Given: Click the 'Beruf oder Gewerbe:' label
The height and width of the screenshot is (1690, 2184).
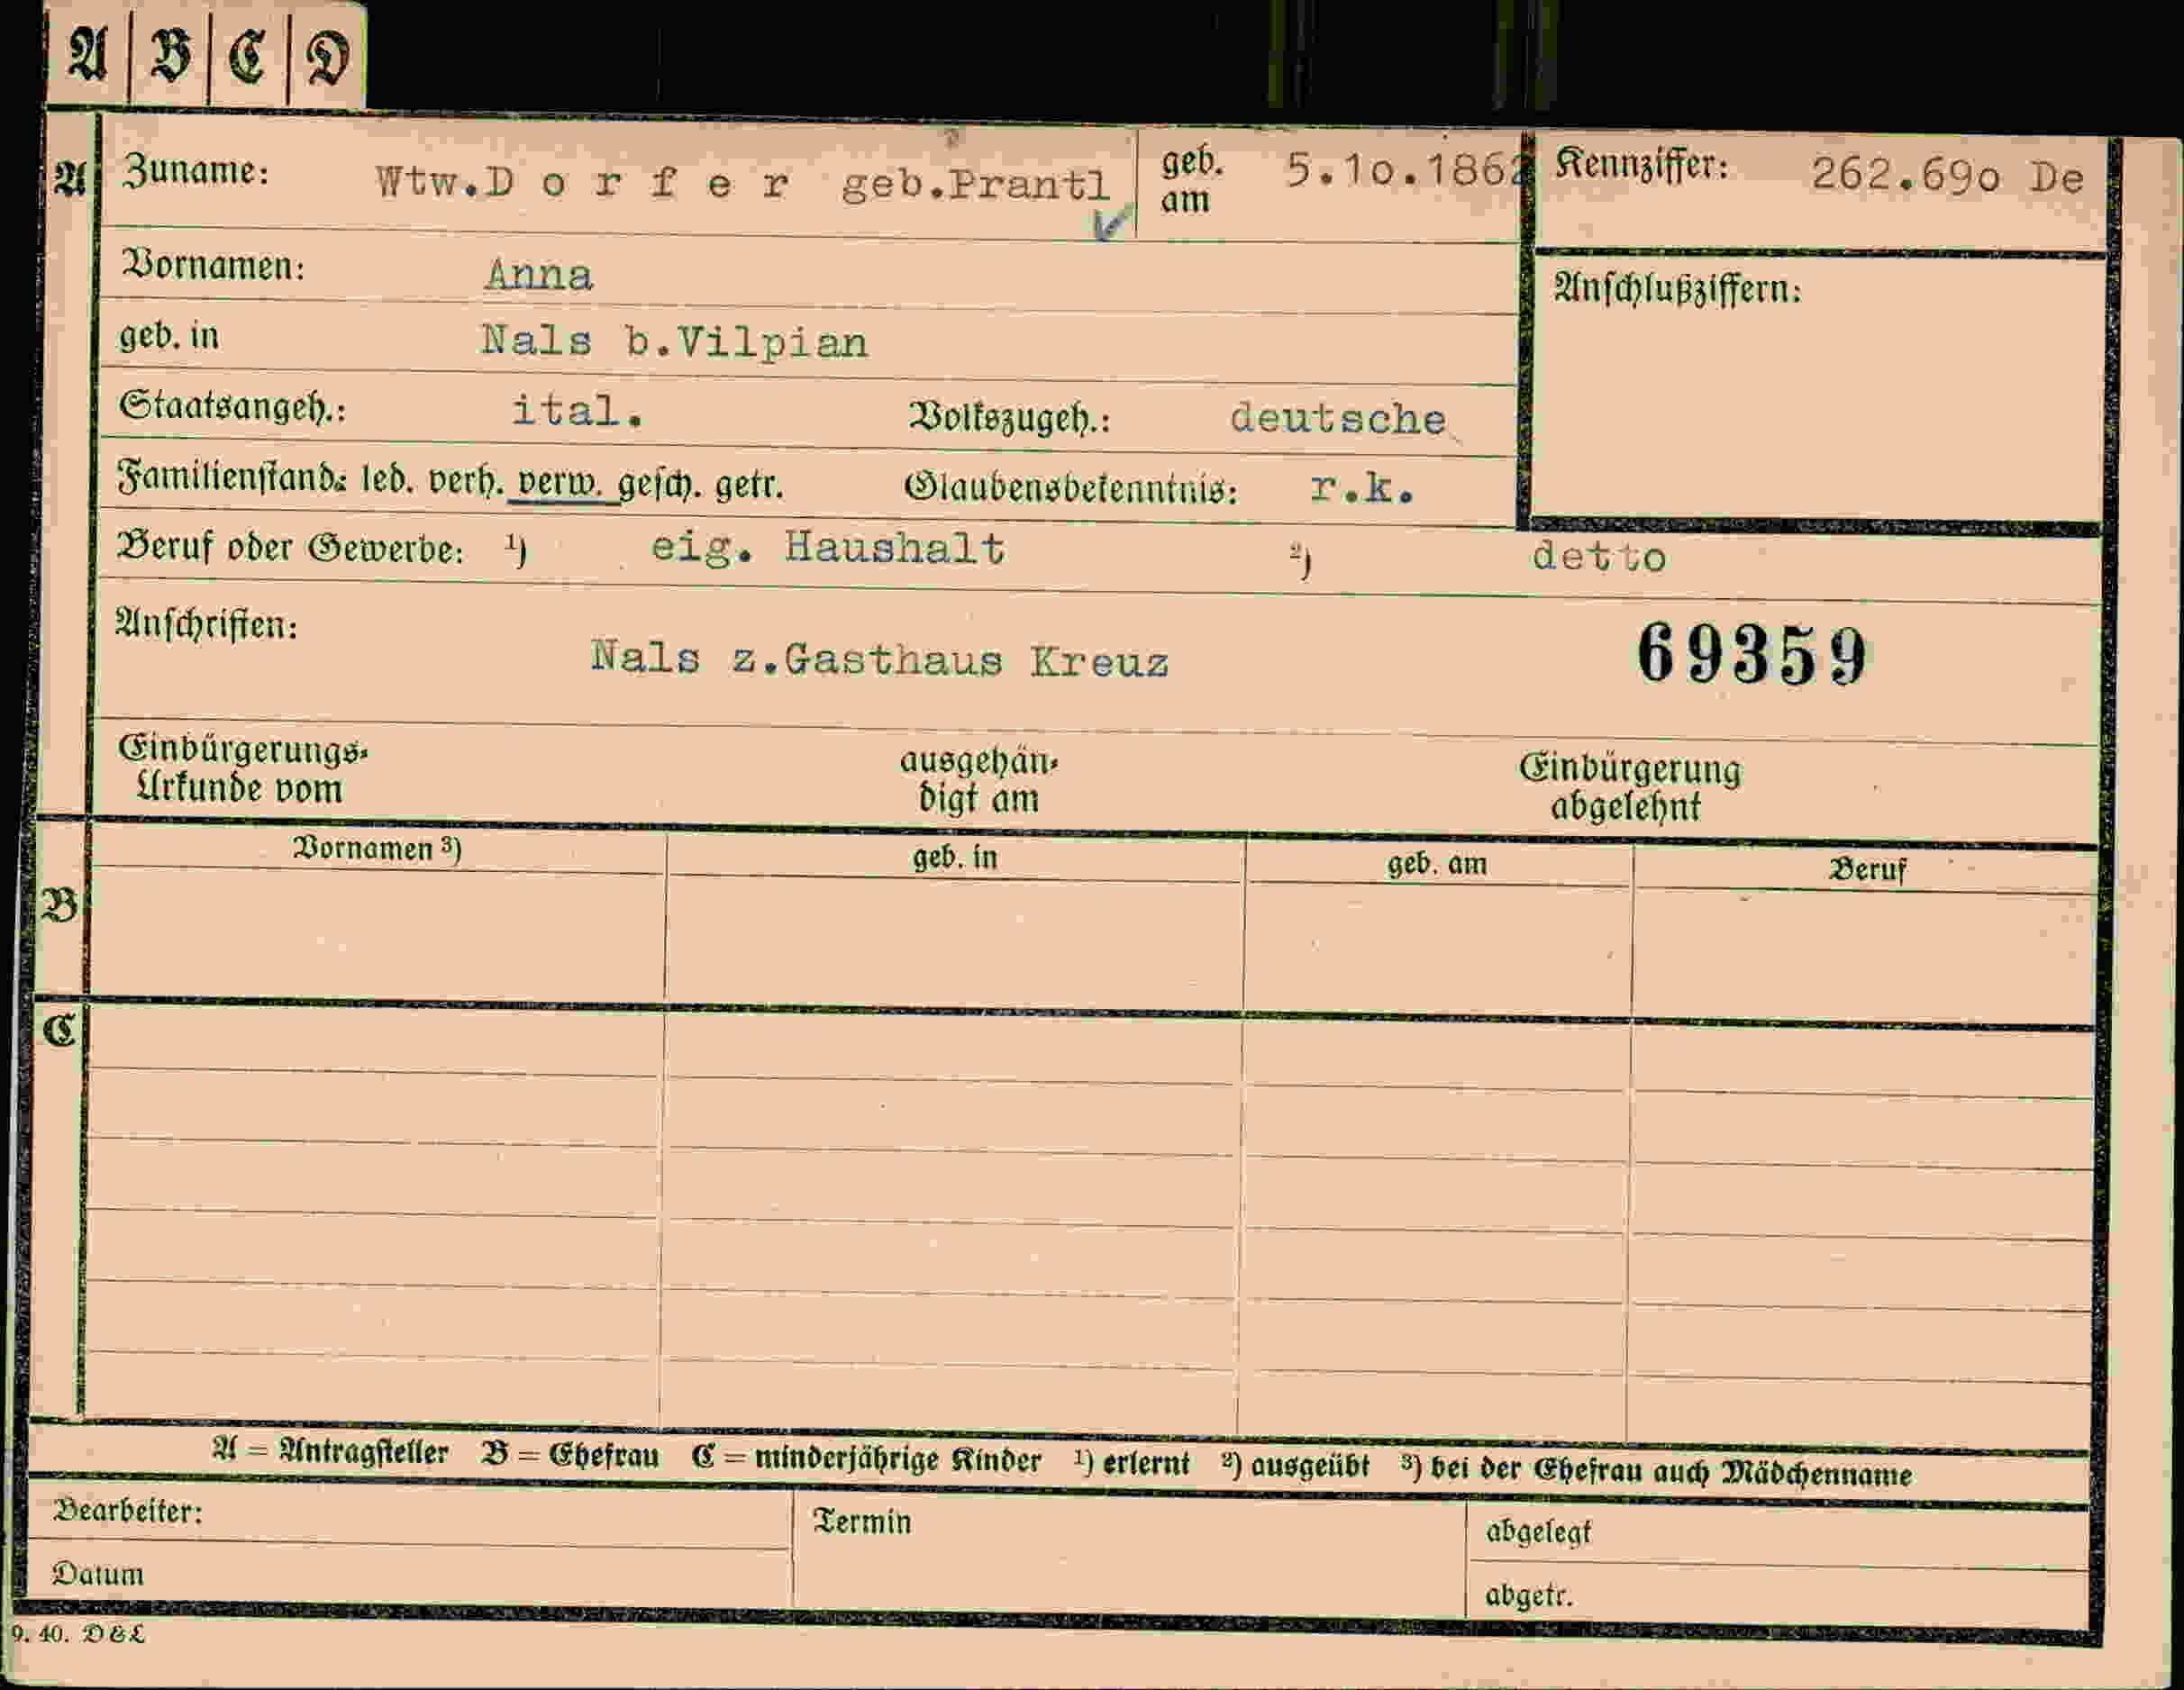Looking at the screenshot, I should [290, 548].
